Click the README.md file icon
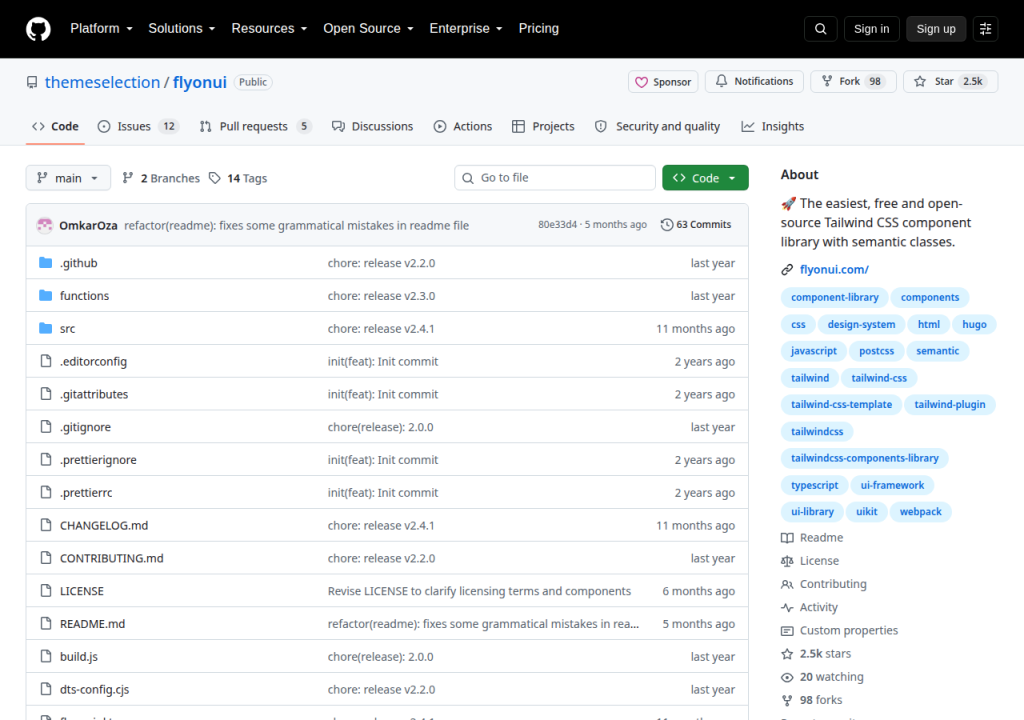This screenshot has height=720, width=1024. (x=46, y=623)
